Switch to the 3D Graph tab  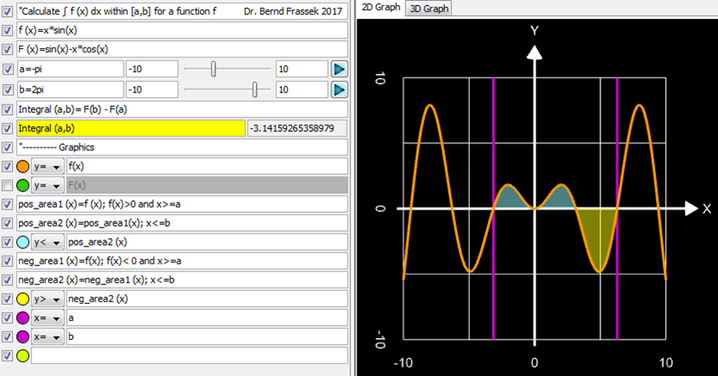click(x=429, y=8)
